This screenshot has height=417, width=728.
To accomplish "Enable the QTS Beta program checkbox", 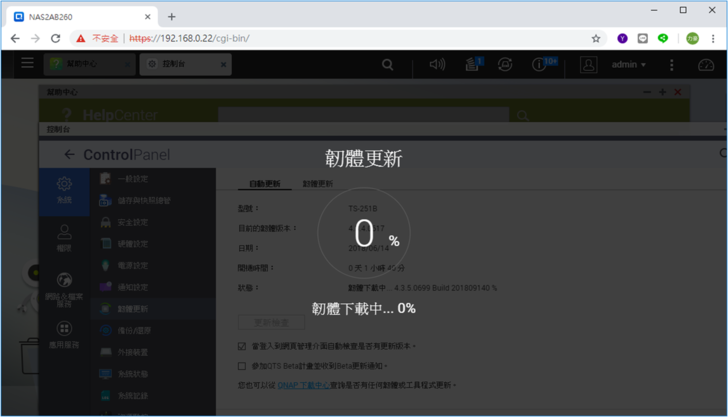I will [242, 366].
